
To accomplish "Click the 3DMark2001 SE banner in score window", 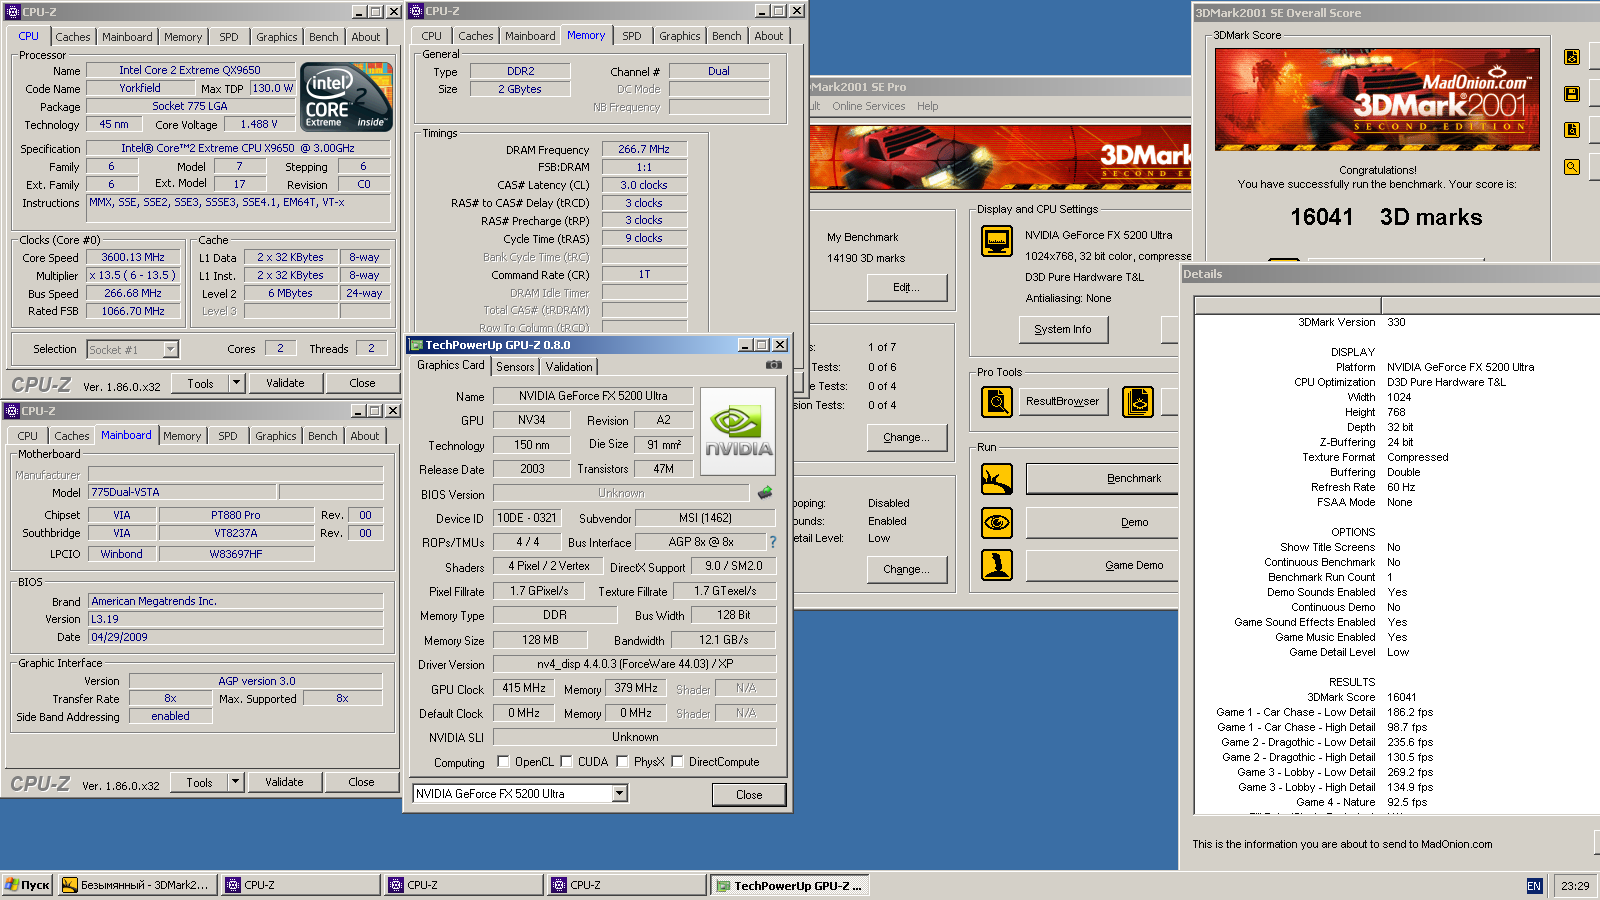I will (1377, 99).
